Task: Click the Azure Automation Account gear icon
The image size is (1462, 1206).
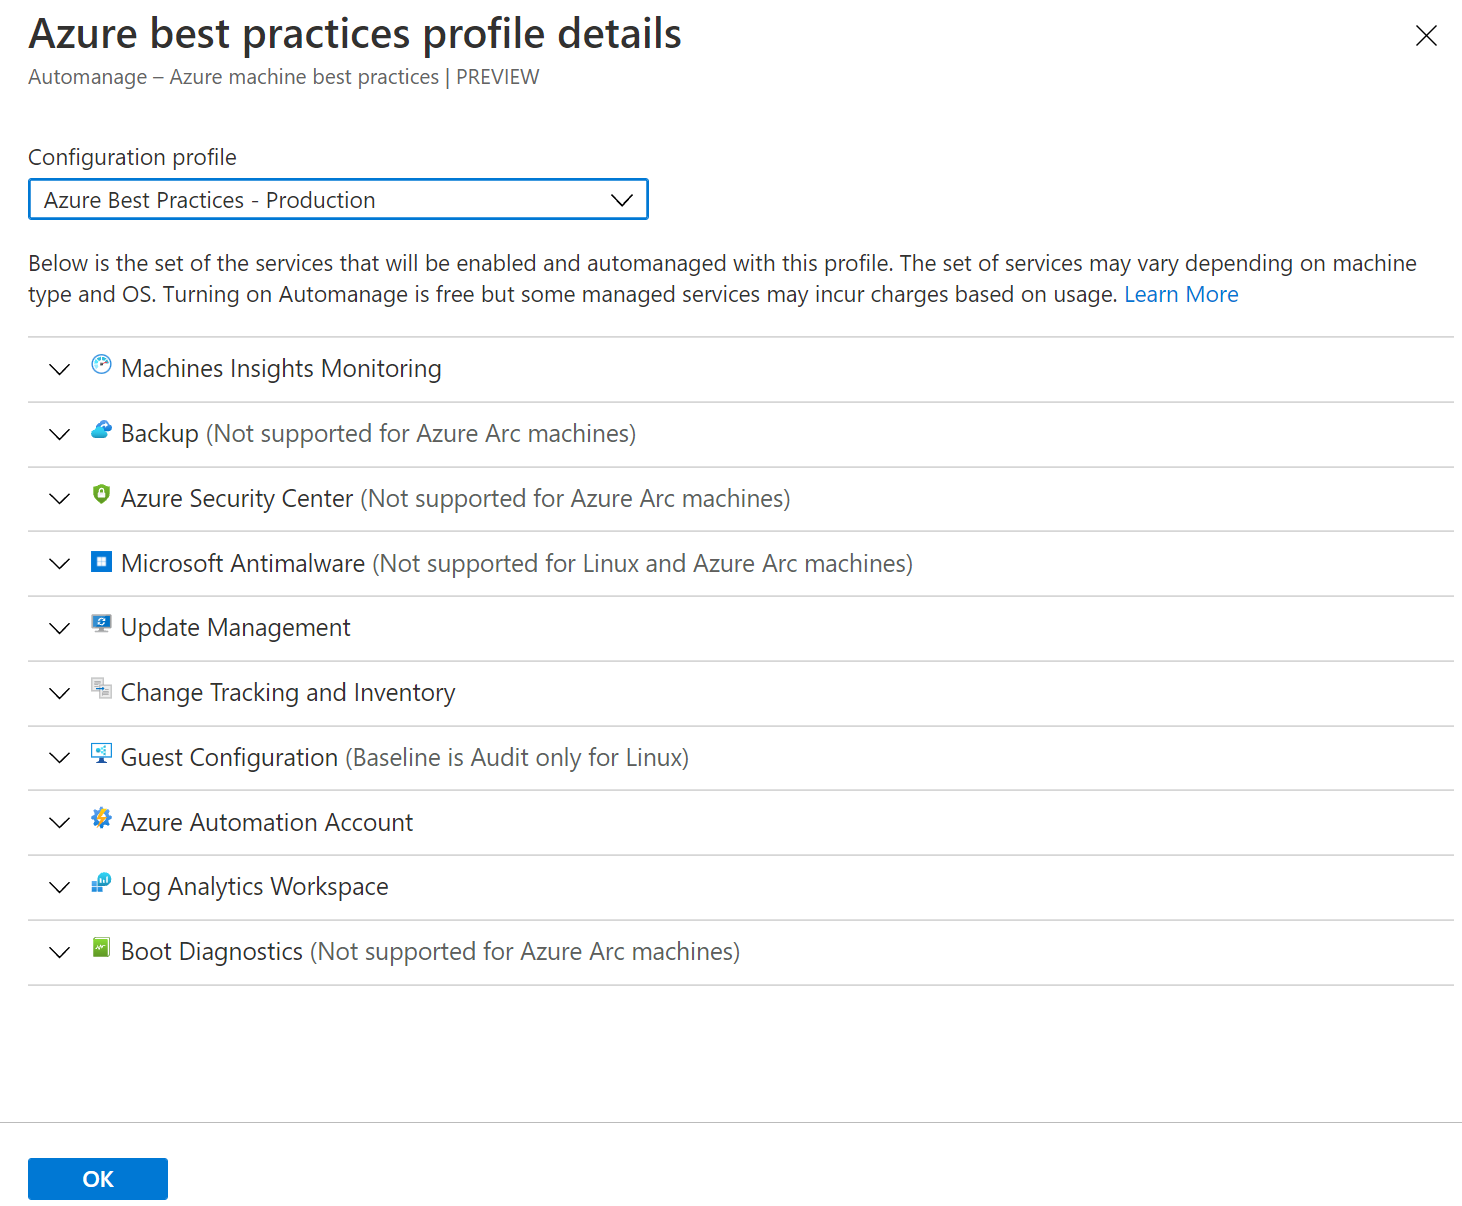Action: (x=101, y=818)
